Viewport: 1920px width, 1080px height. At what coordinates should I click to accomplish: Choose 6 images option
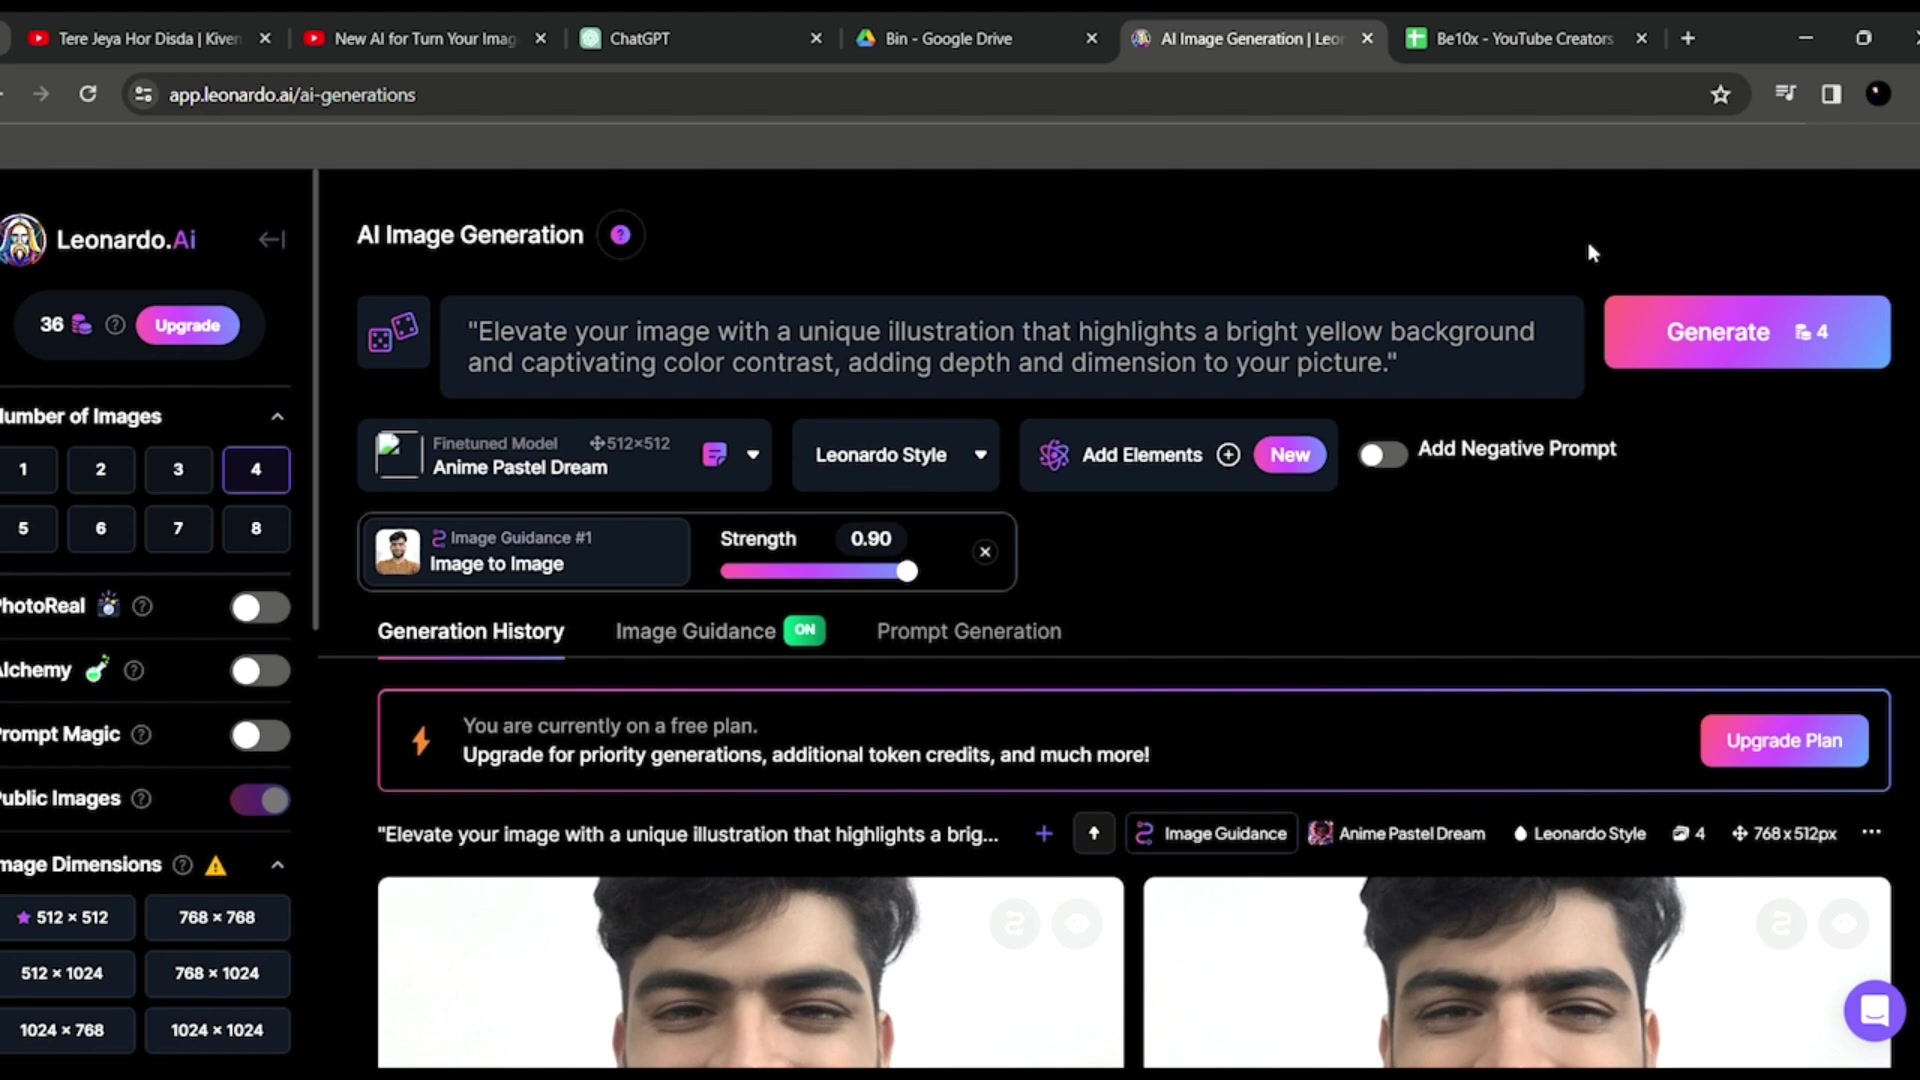(101, 528)
